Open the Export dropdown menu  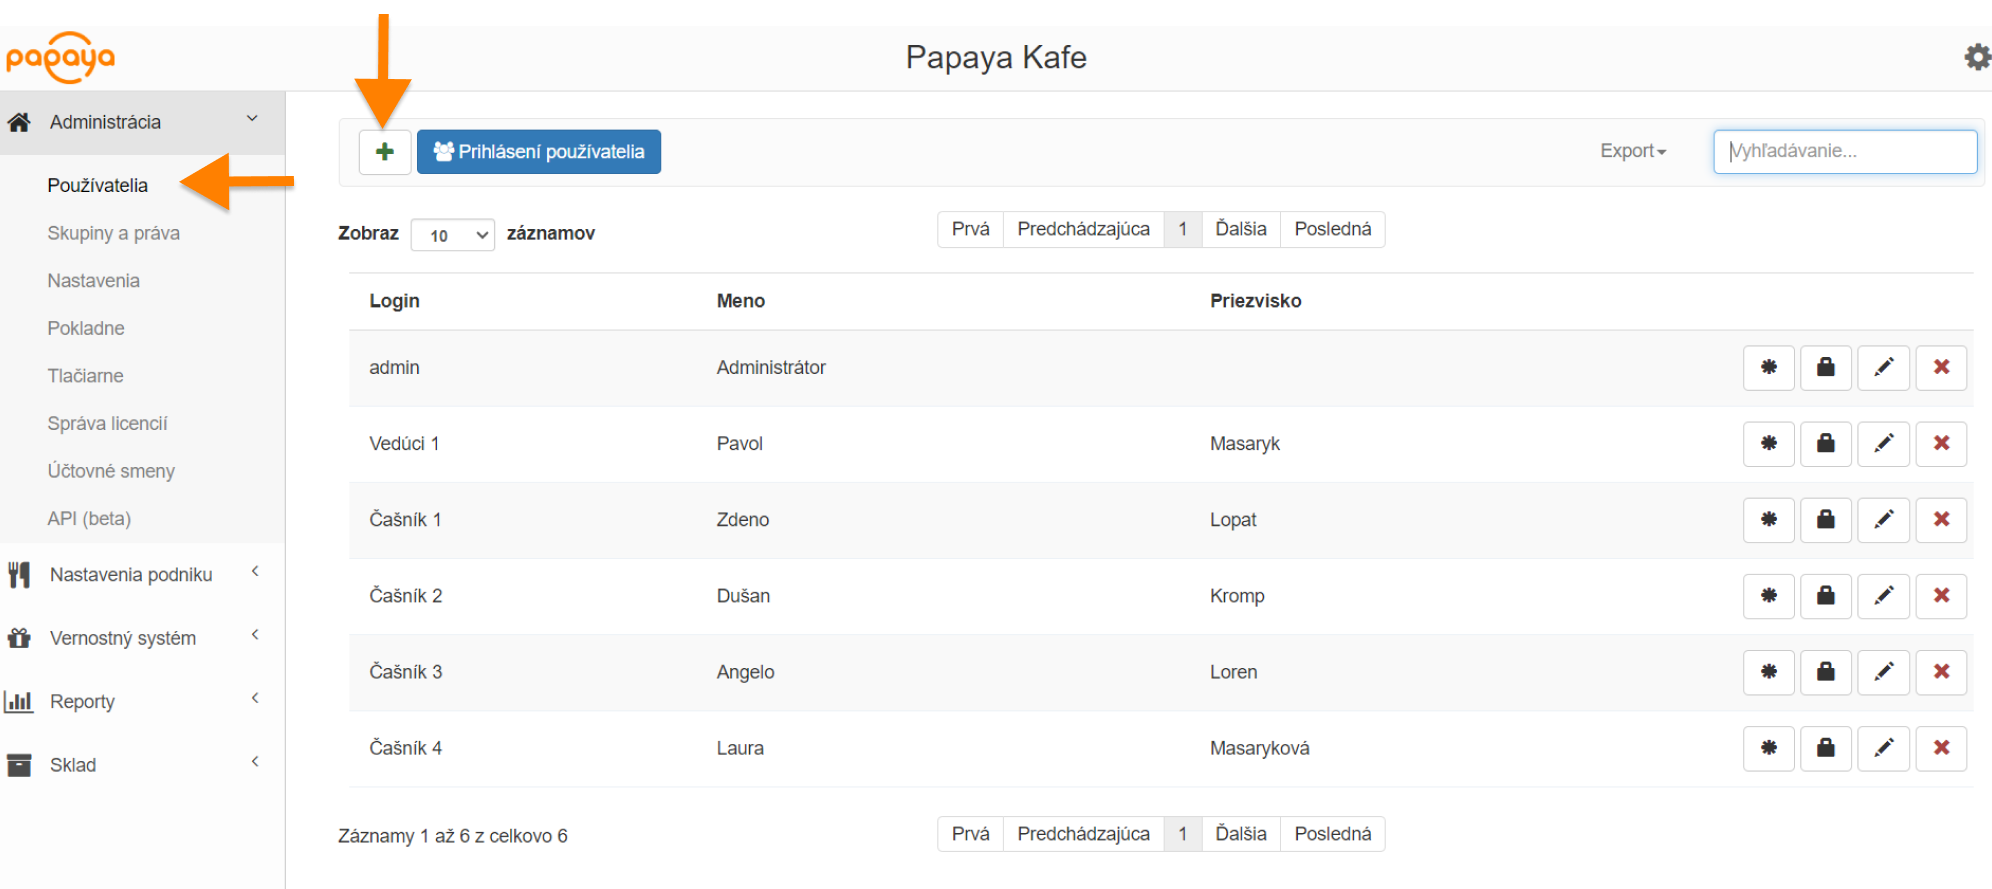[x=1632, y=151]
